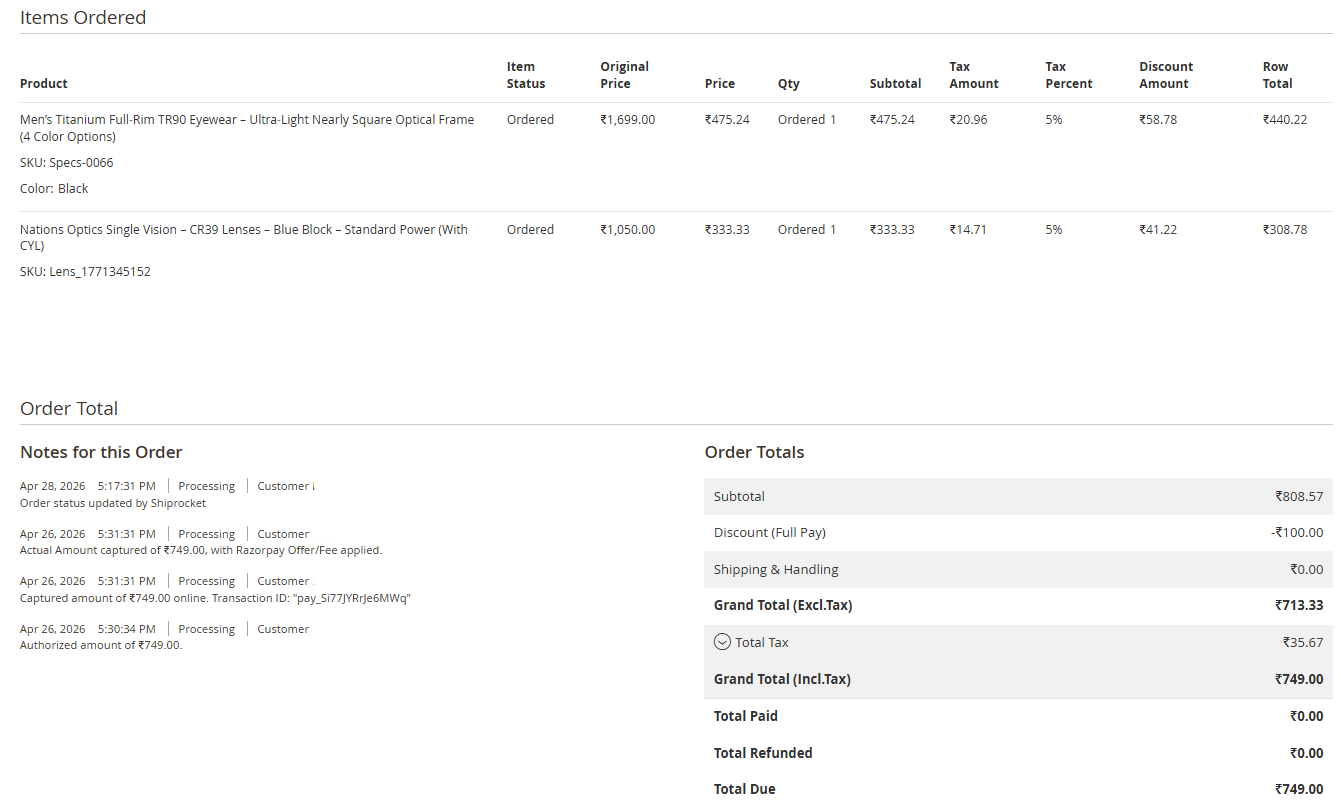The height and width of the screenshot is (808, 1341).
Task: Expand the Total Tax breakdown chevron
Action: coord(722,642)
